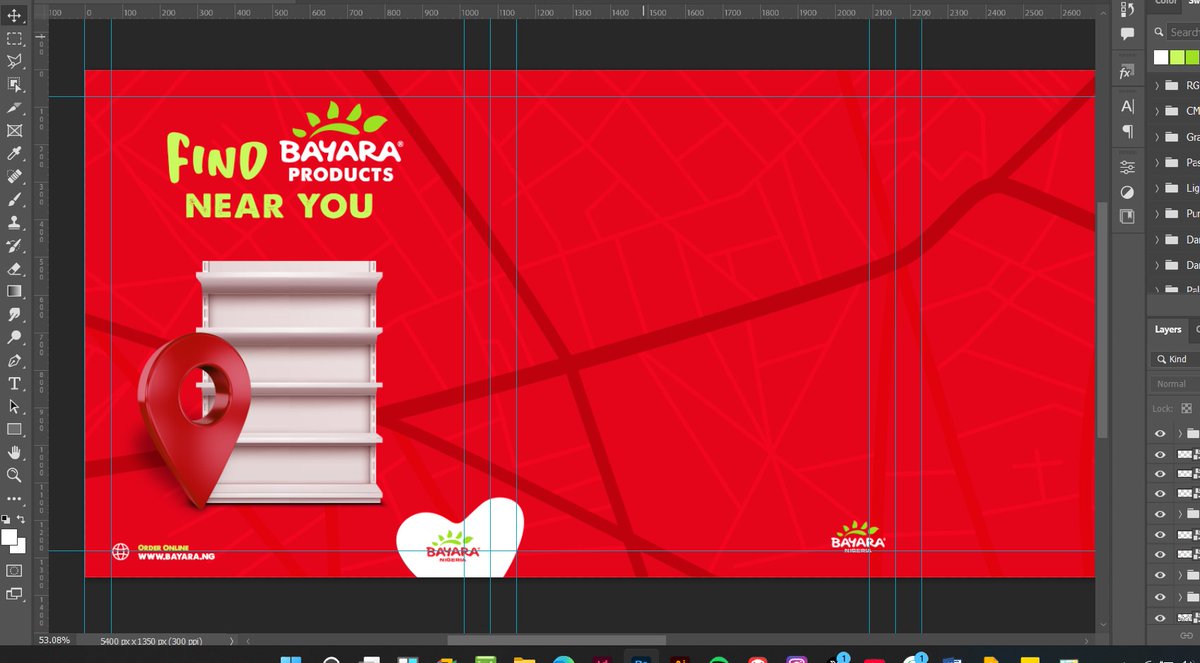The width and height of the screenshot is (1200, 663).
Task: Switch to the Layers tab
Action: click(x=1168, y=329)
